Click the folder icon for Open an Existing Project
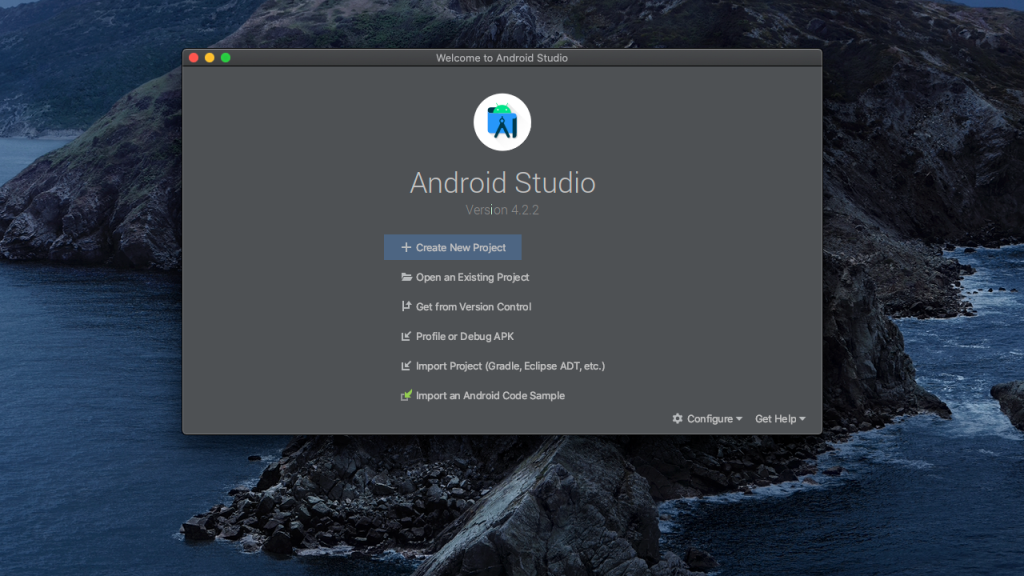Viewport: 1024px width, 576px height. click(x=406, y=277)
